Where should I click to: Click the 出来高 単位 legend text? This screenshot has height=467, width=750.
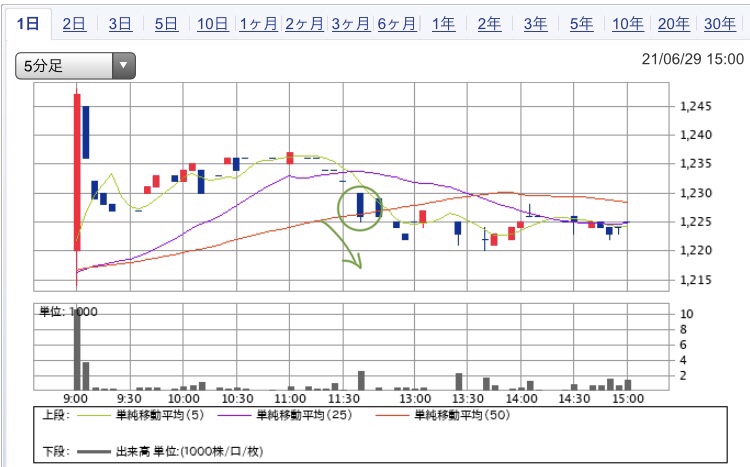tap(189, 451)
